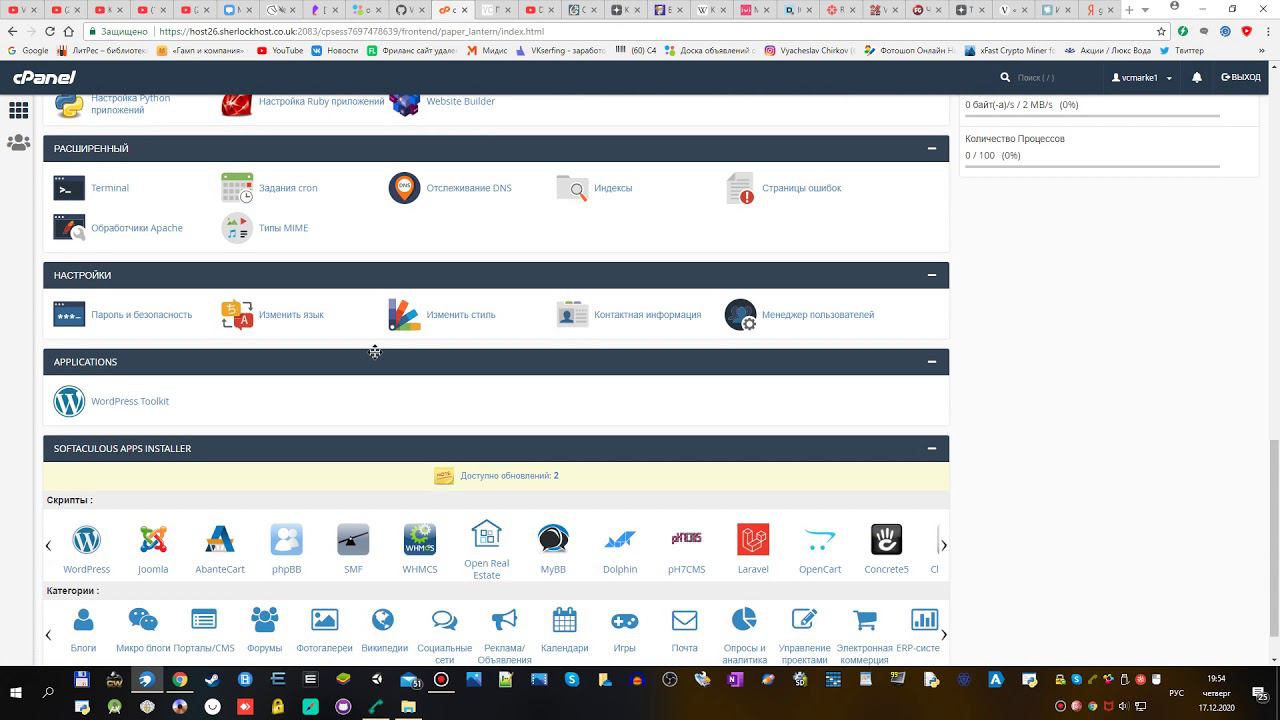Click the cPanel logo
The height and width of the screenshot is (720, 1280).
(44, 77)
